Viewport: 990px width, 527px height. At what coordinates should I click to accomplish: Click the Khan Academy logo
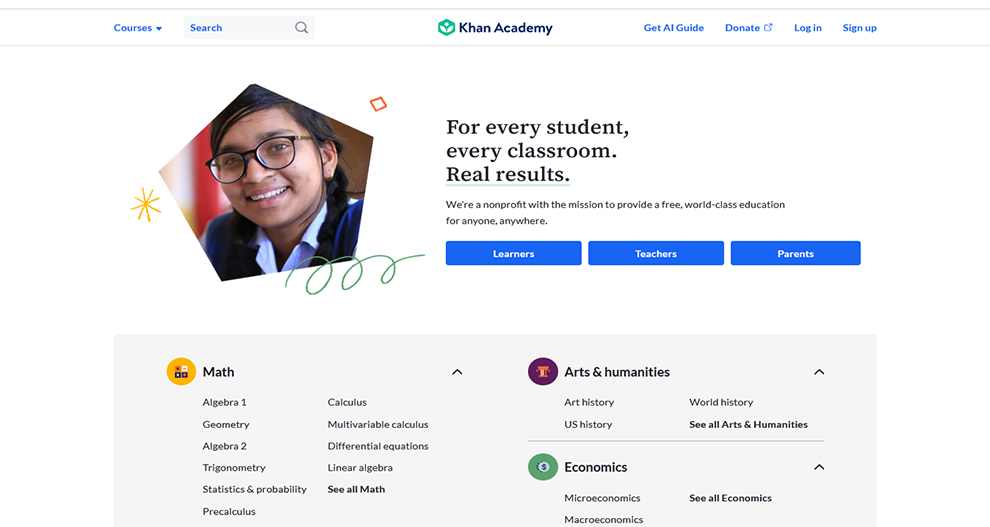coord(495,28)
